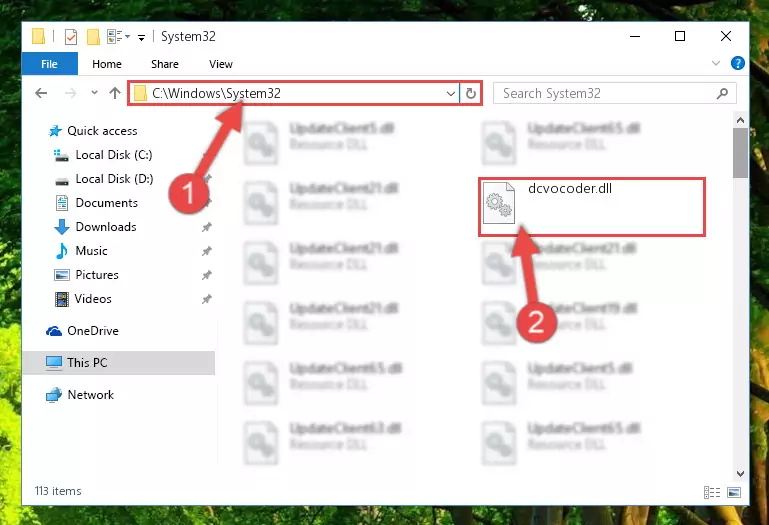Switch to Details view in status bar

point(712,492)
